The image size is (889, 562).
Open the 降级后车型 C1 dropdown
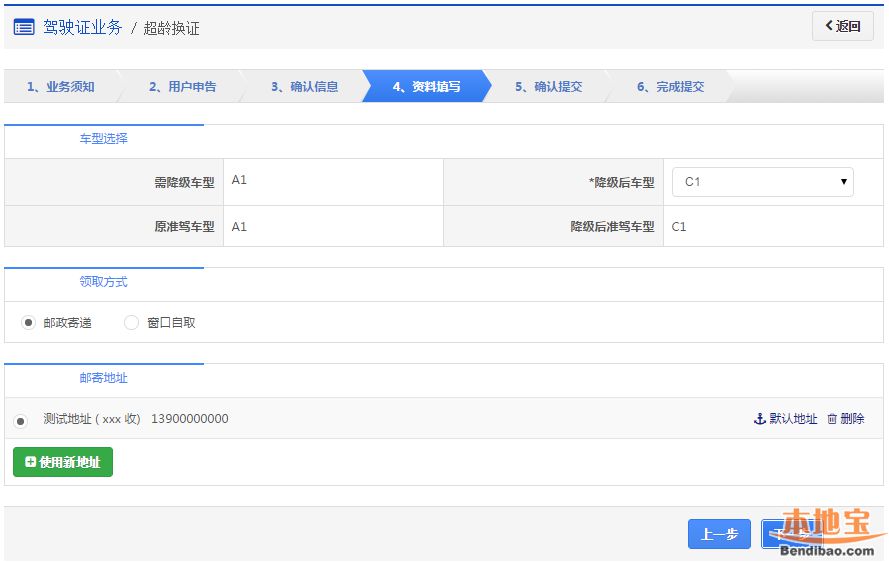coord(762,182)
